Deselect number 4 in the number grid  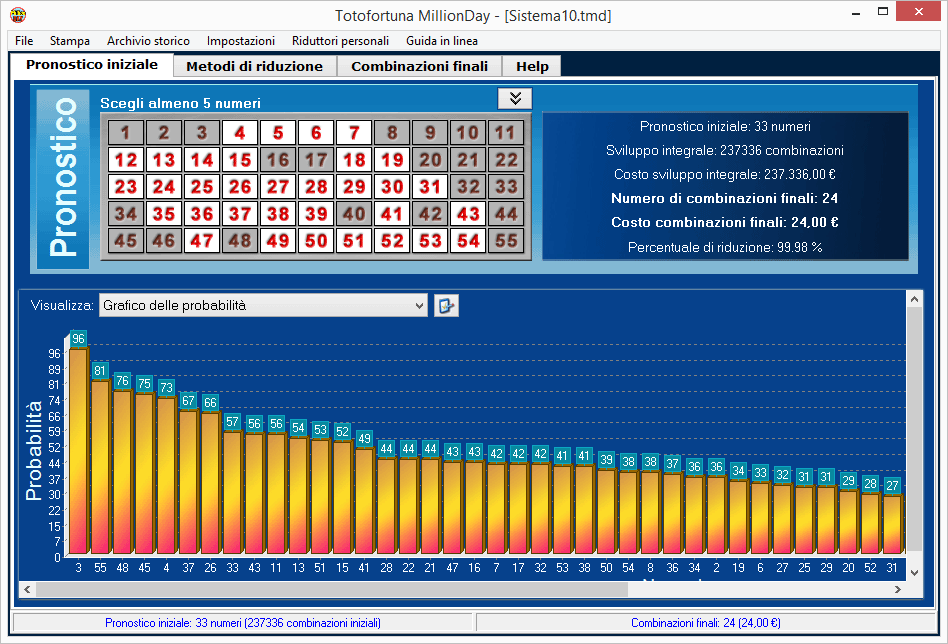click(240, 132)
